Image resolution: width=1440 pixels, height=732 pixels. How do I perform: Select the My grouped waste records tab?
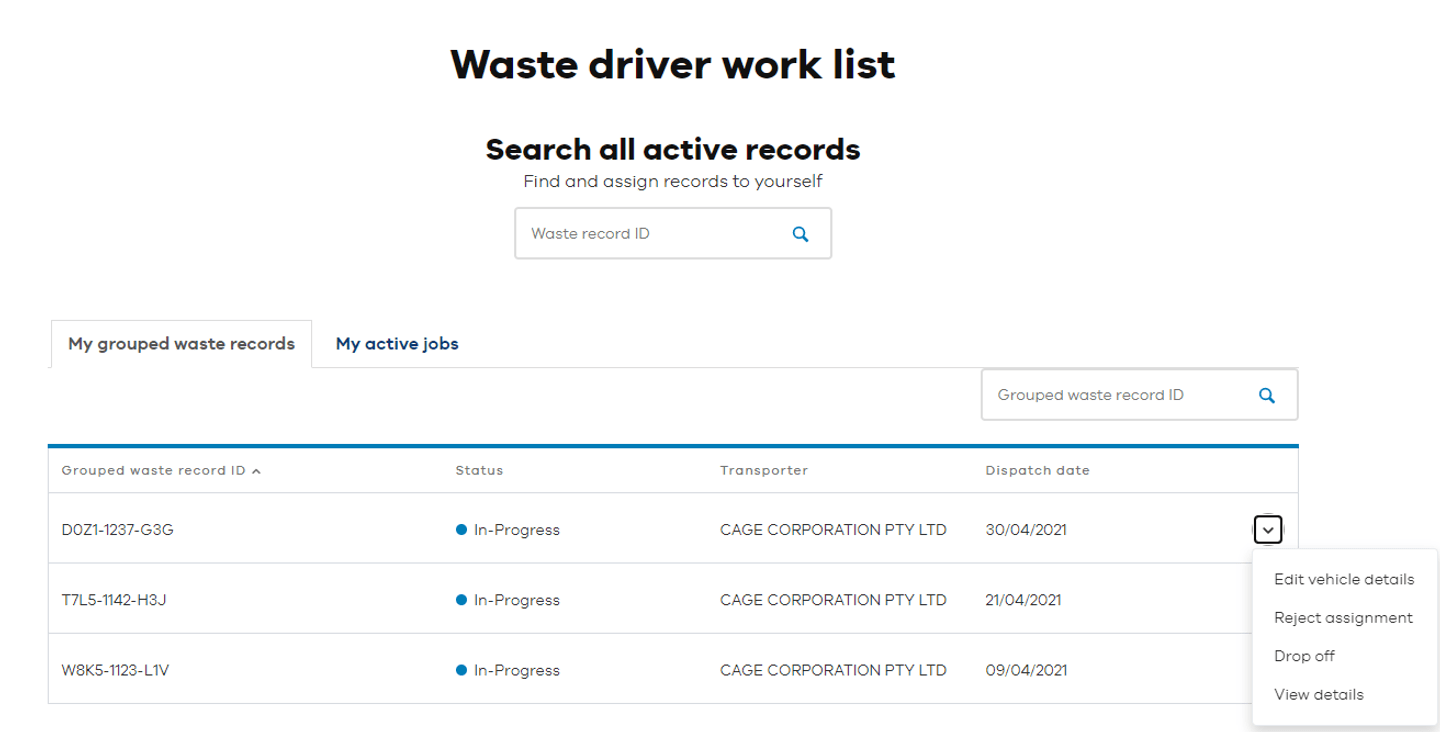pos(181,343)
